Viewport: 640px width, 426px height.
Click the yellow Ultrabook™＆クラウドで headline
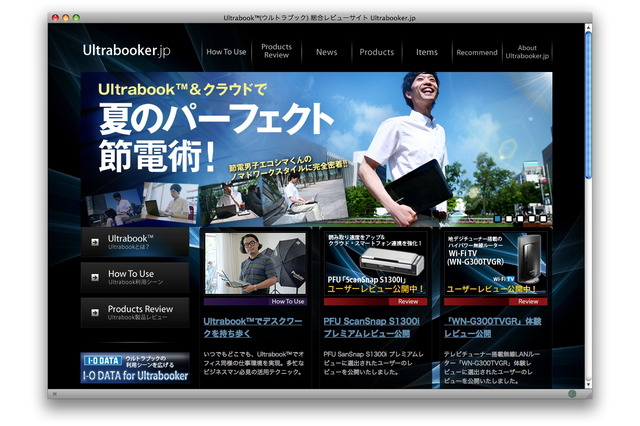click(182, 89)
